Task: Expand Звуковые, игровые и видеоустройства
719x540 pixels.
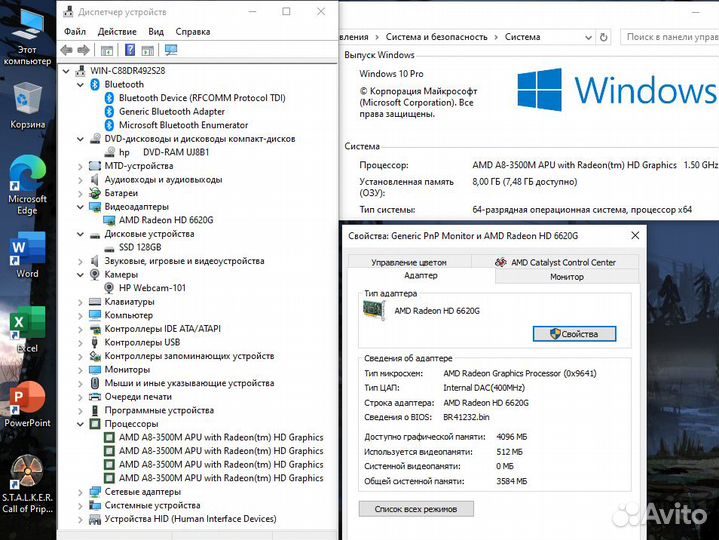Action: pos(80,261)
